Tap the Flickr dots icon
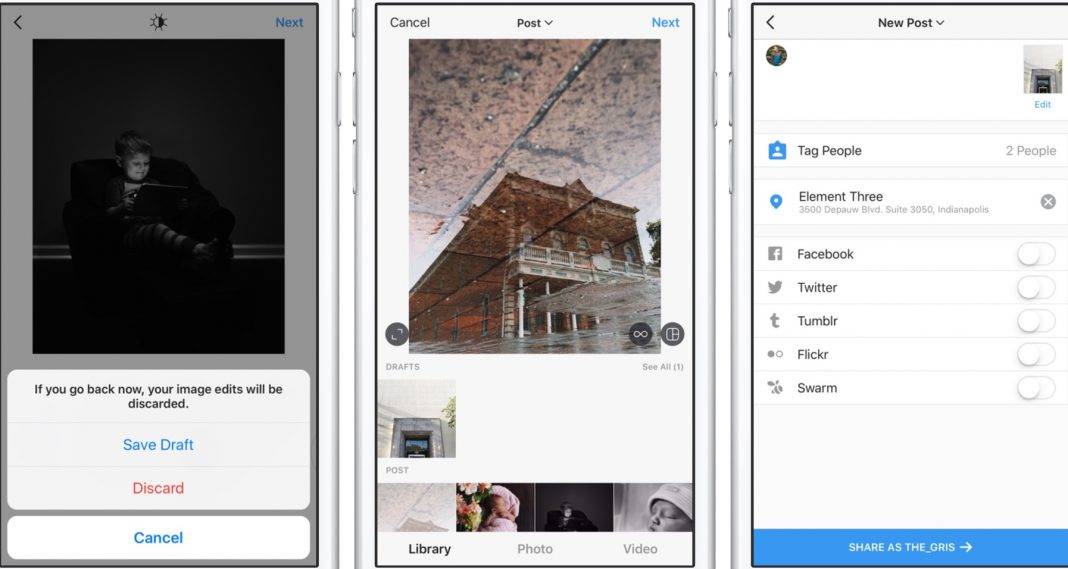The image size is (1068, 569). coord(775,354)
